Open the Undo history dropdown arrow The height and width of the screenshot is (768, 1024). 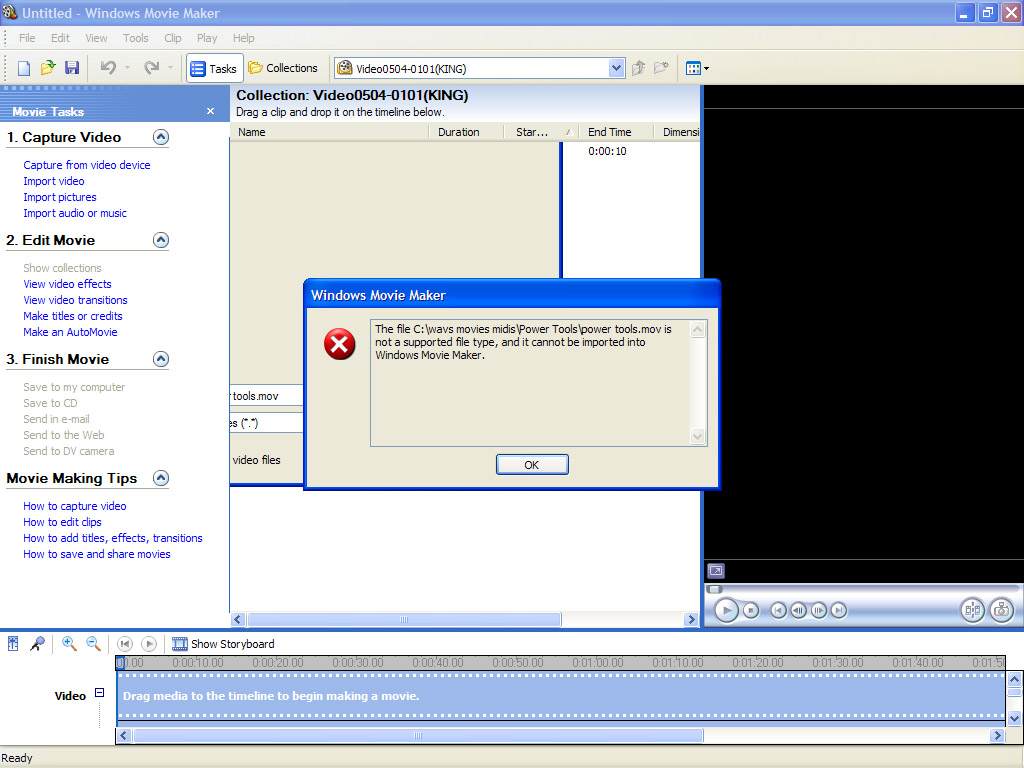127,68
